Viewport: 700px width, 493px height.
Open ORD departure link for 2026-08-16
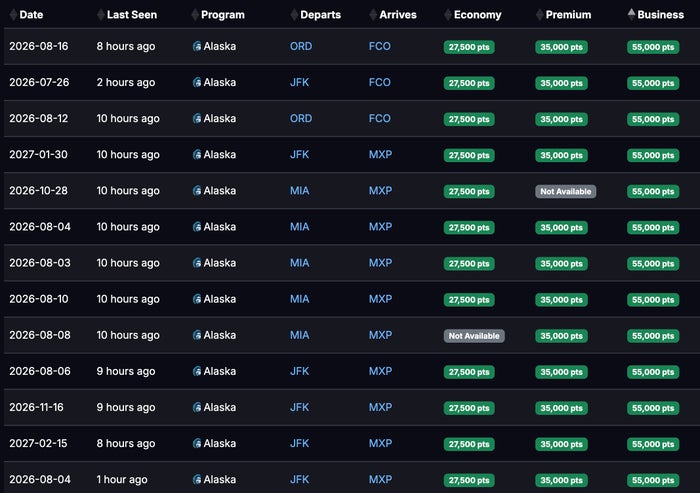(301, 46)
